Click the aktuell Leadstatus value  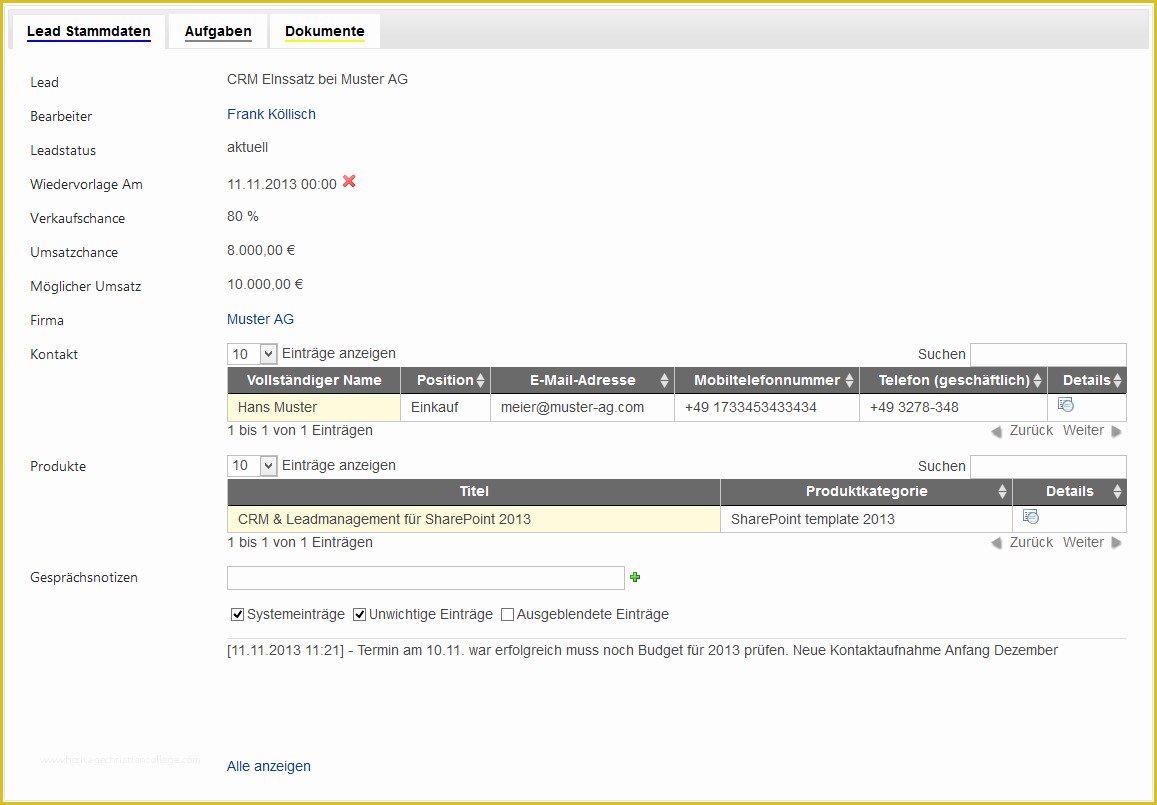pos(247,147)
